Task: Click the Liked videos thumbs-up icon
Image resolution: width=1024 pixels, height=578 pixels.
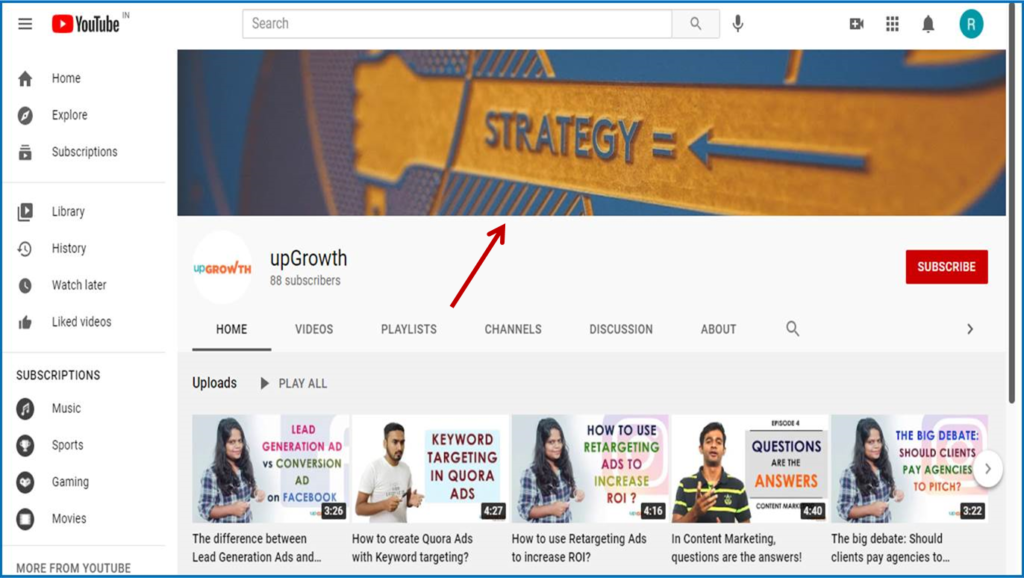Action: [25, 322]
